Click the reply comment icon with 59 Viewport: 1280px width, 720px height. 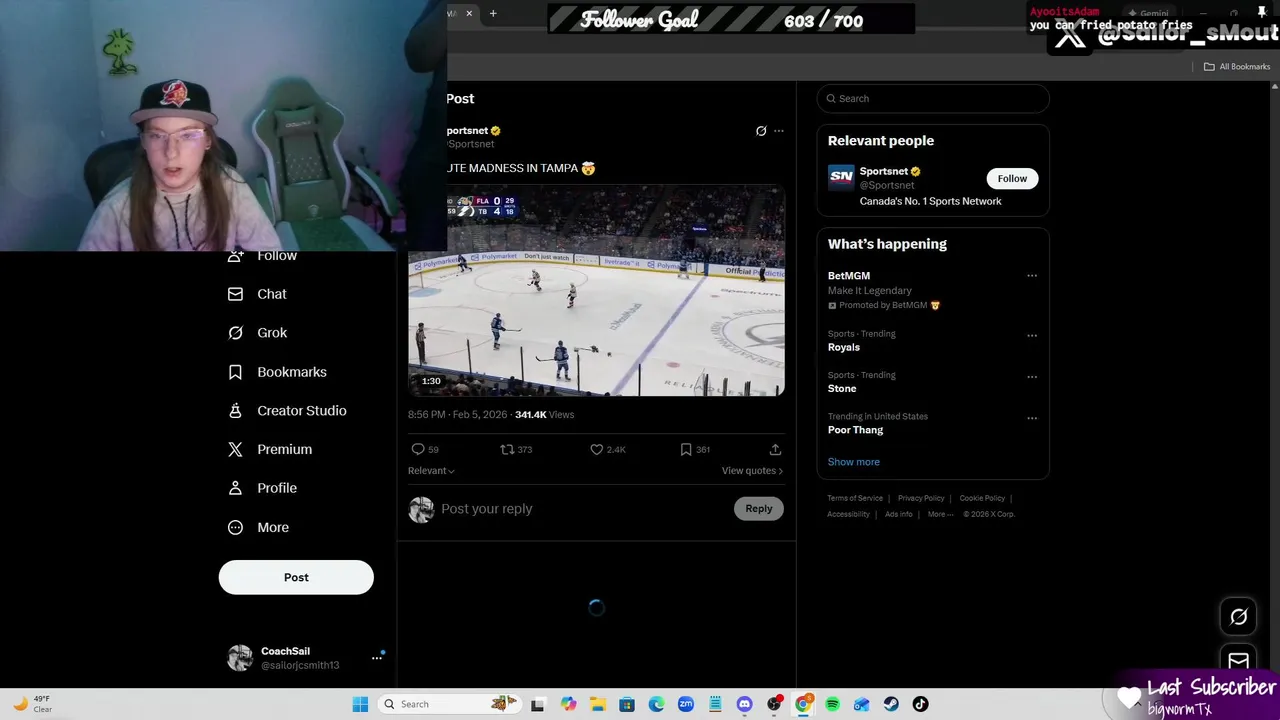tap(418, 450)
